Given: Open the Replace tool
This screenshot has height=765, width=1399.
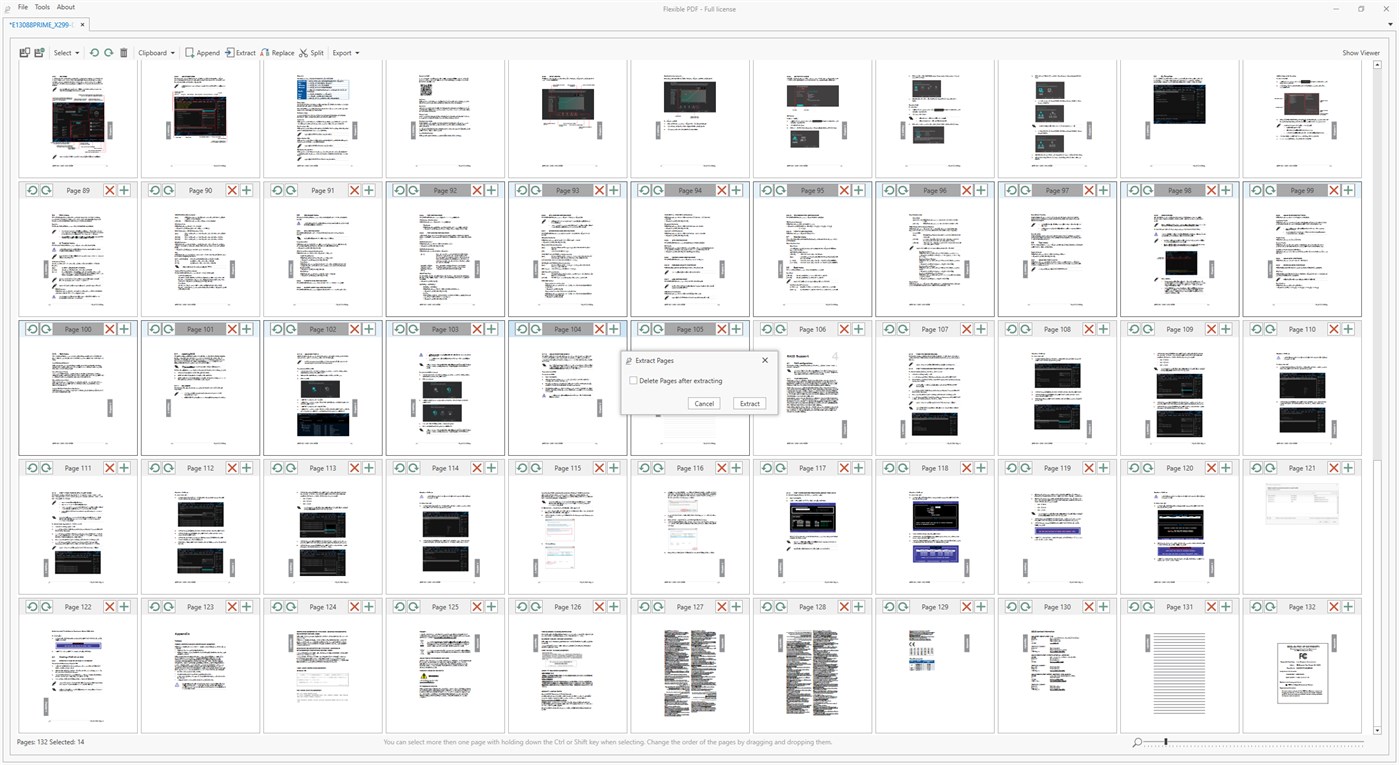Looking at the screenshot, I should click(x=277, y=53).
